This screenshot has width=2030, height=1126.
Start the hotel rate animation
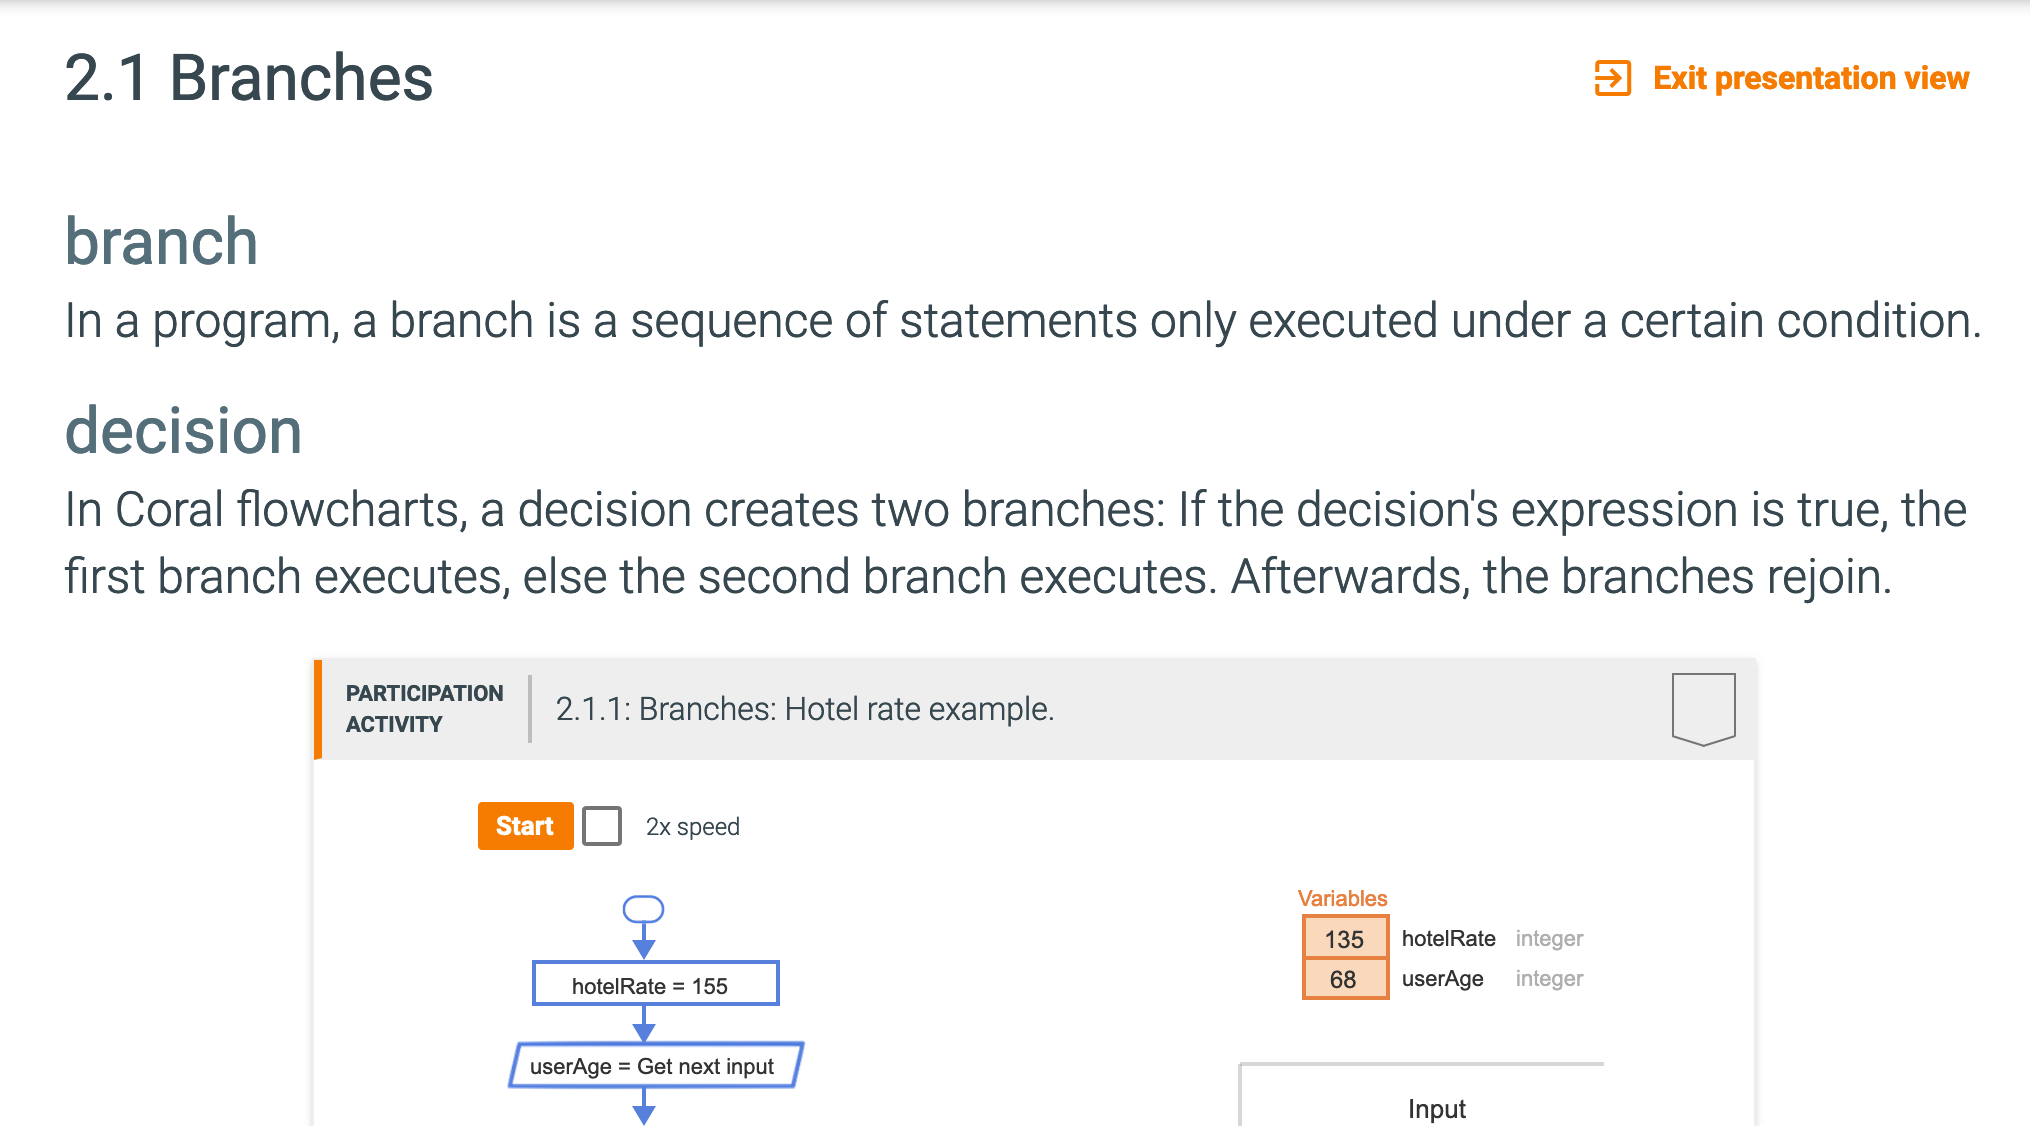click(x=525, y=826)
